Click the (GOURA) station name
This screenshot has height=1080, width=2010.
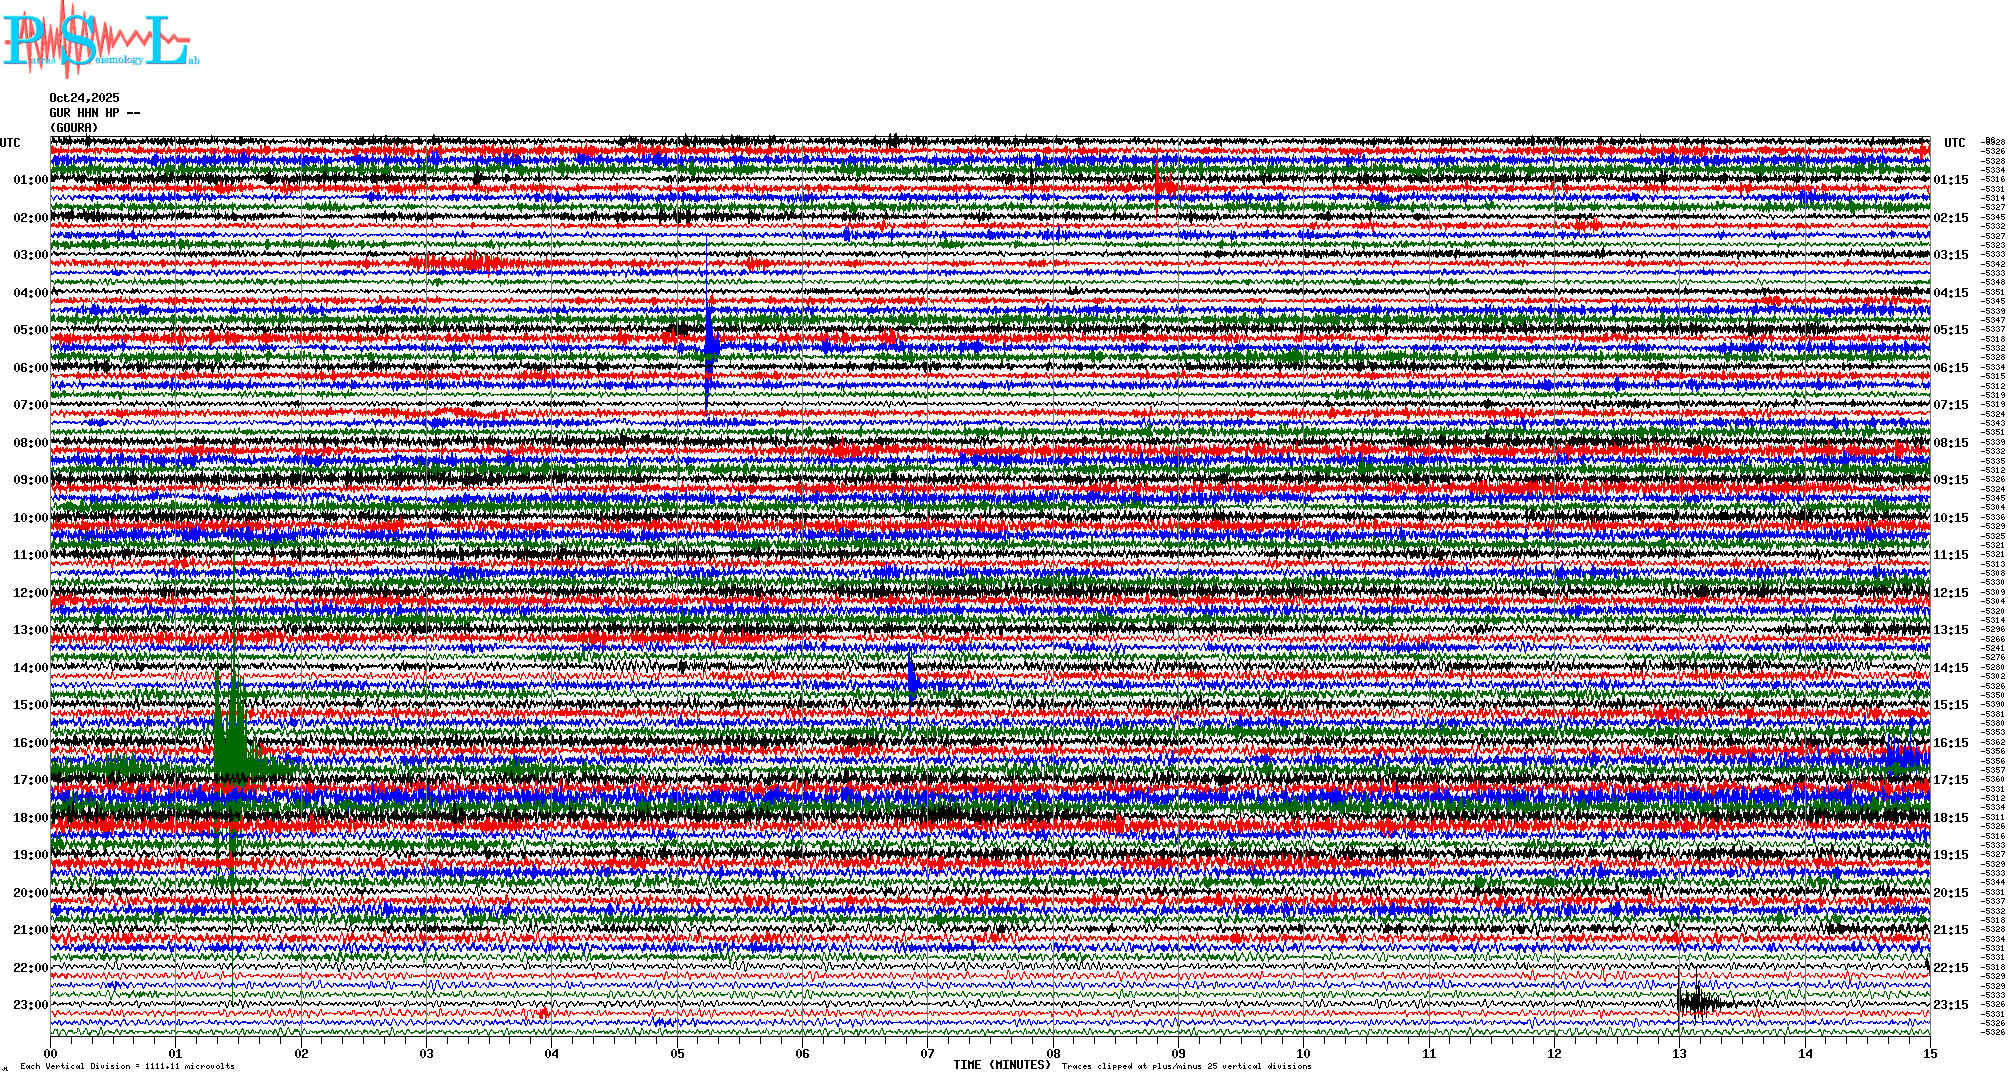(74, 128)
